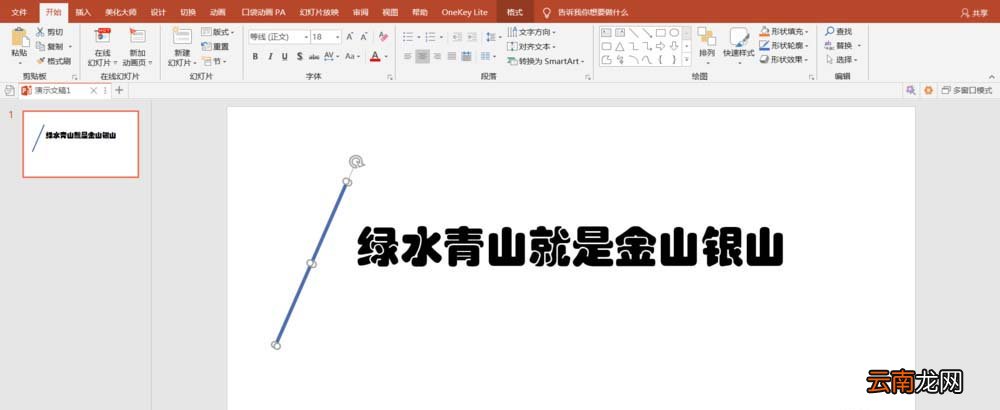
Task: Toggle Italic formatting
Action: [270, 57]
